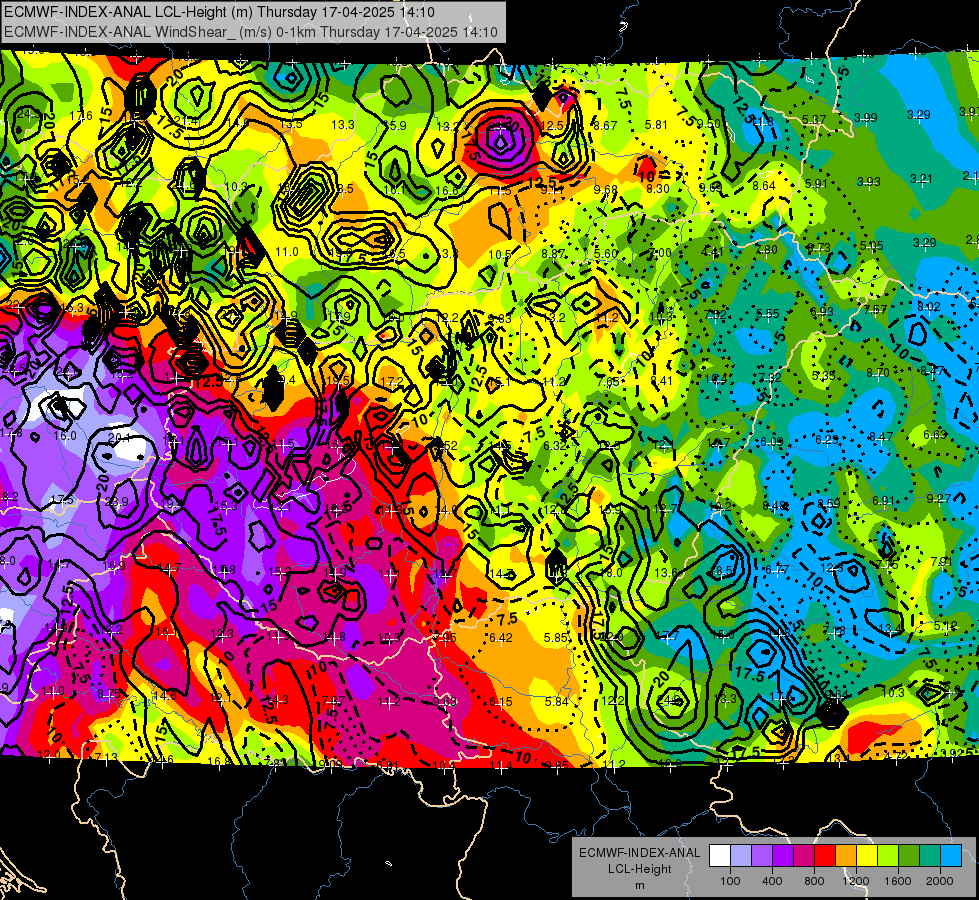The height and width of the screenshot is (900, 979).
Task: Click the 6.15 shear value
Action: coord(501,702)
